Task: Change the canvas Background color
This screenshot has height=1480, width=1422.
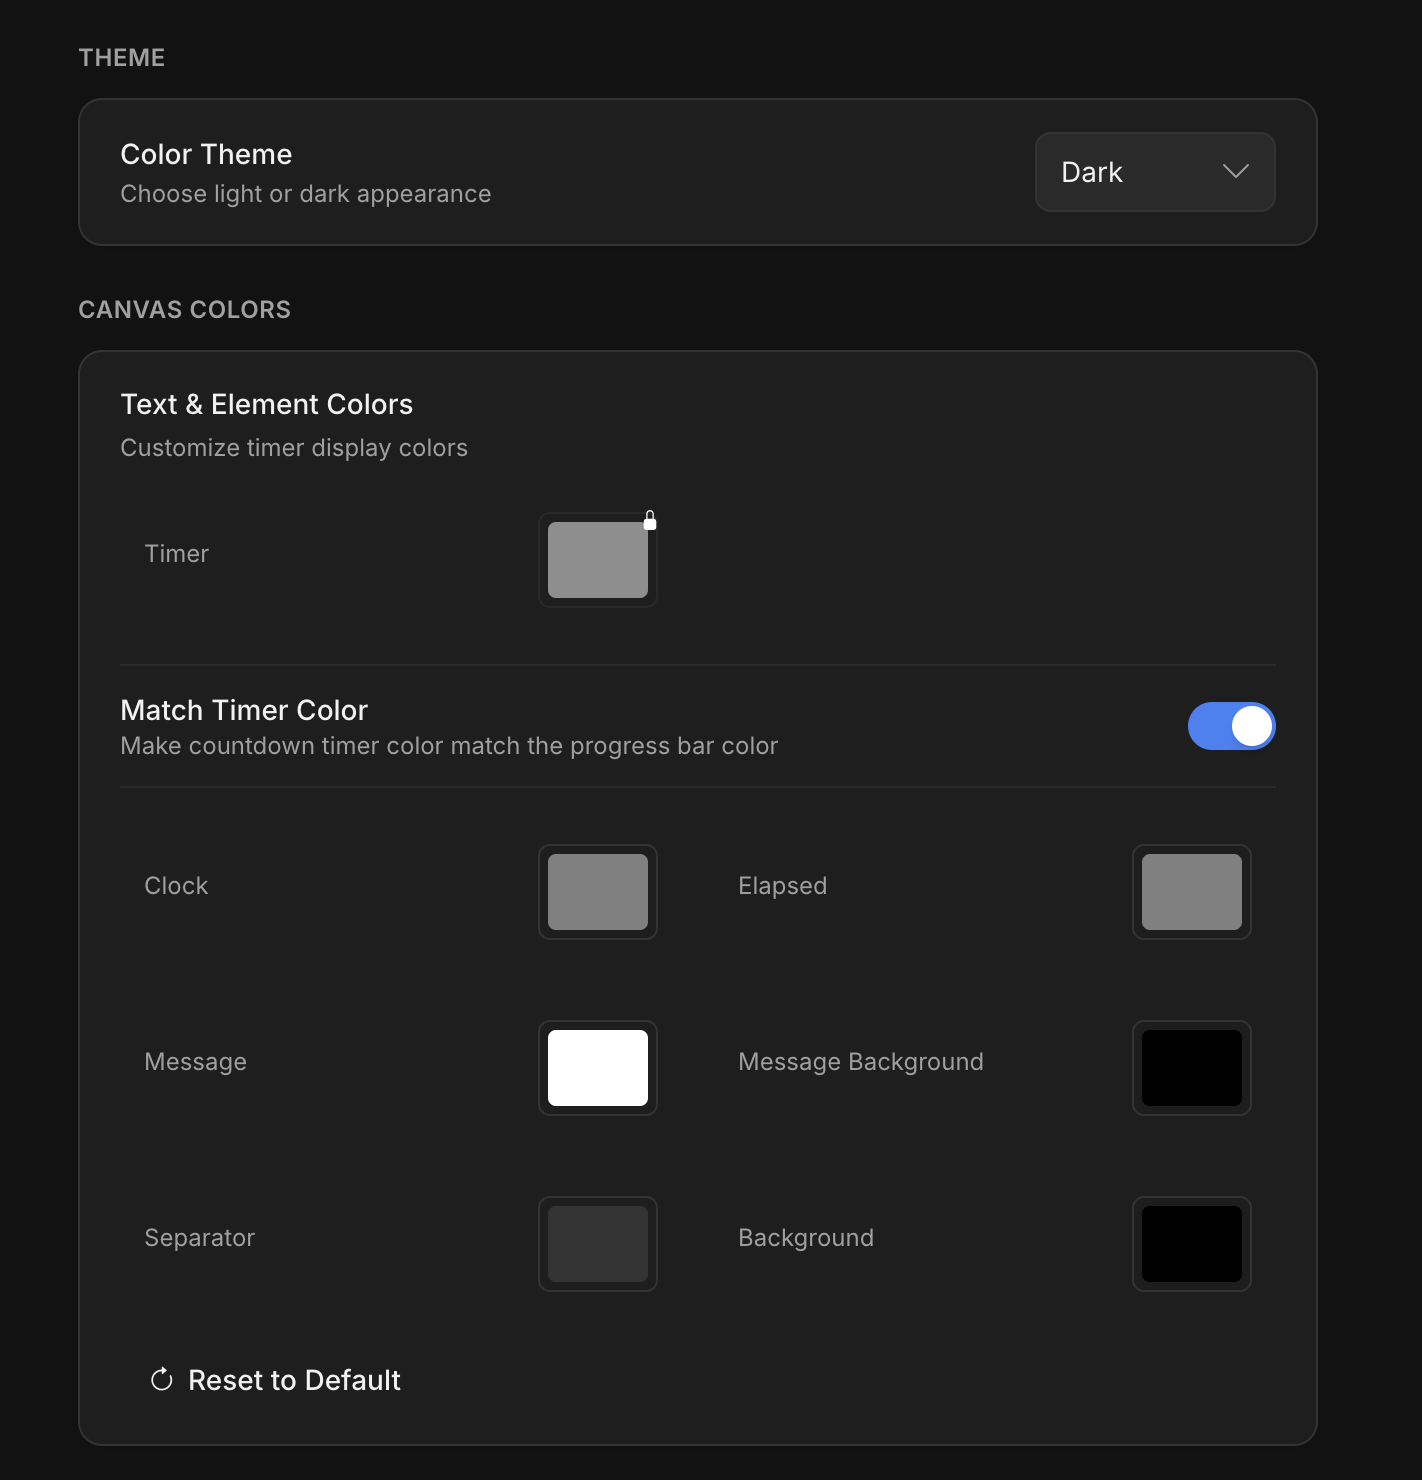Action: pos(1191,1243)
